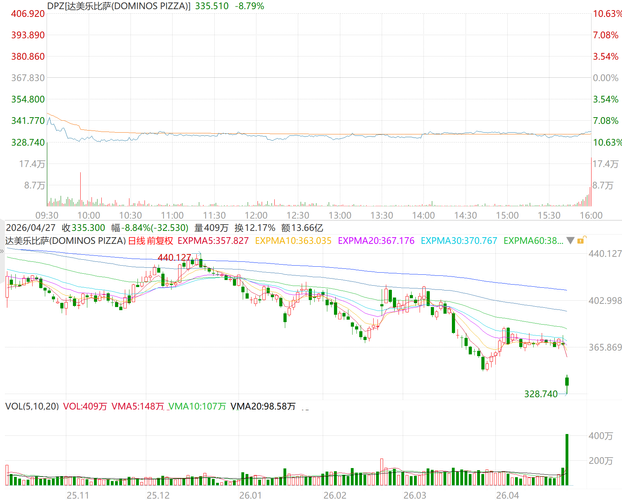Click the 26.01 date on K-line axis
The image size is (622, 500).
[250, 495]
